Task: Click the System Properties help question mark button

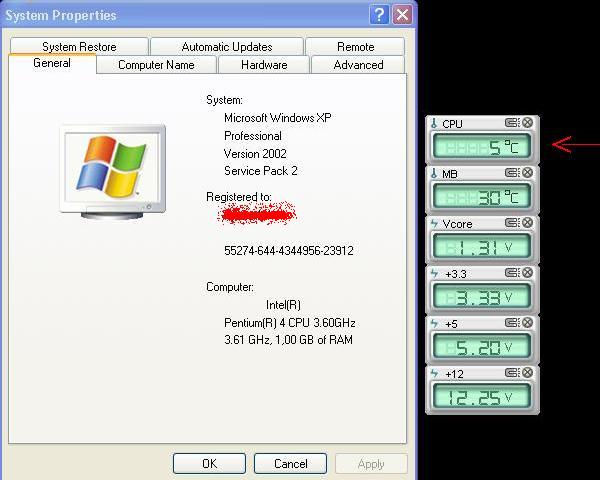Action: pyautogui.click(x=379, y=15)
